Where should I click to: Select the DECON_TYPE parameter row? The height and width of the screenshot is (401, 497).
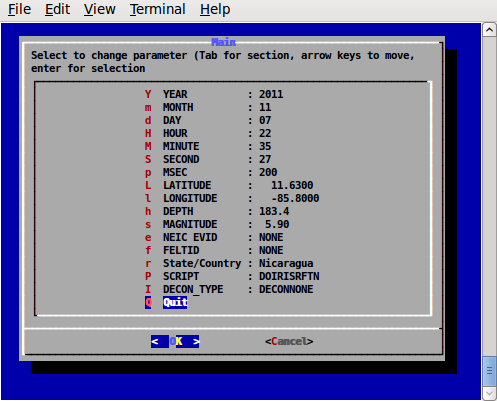tap(229, 289)
